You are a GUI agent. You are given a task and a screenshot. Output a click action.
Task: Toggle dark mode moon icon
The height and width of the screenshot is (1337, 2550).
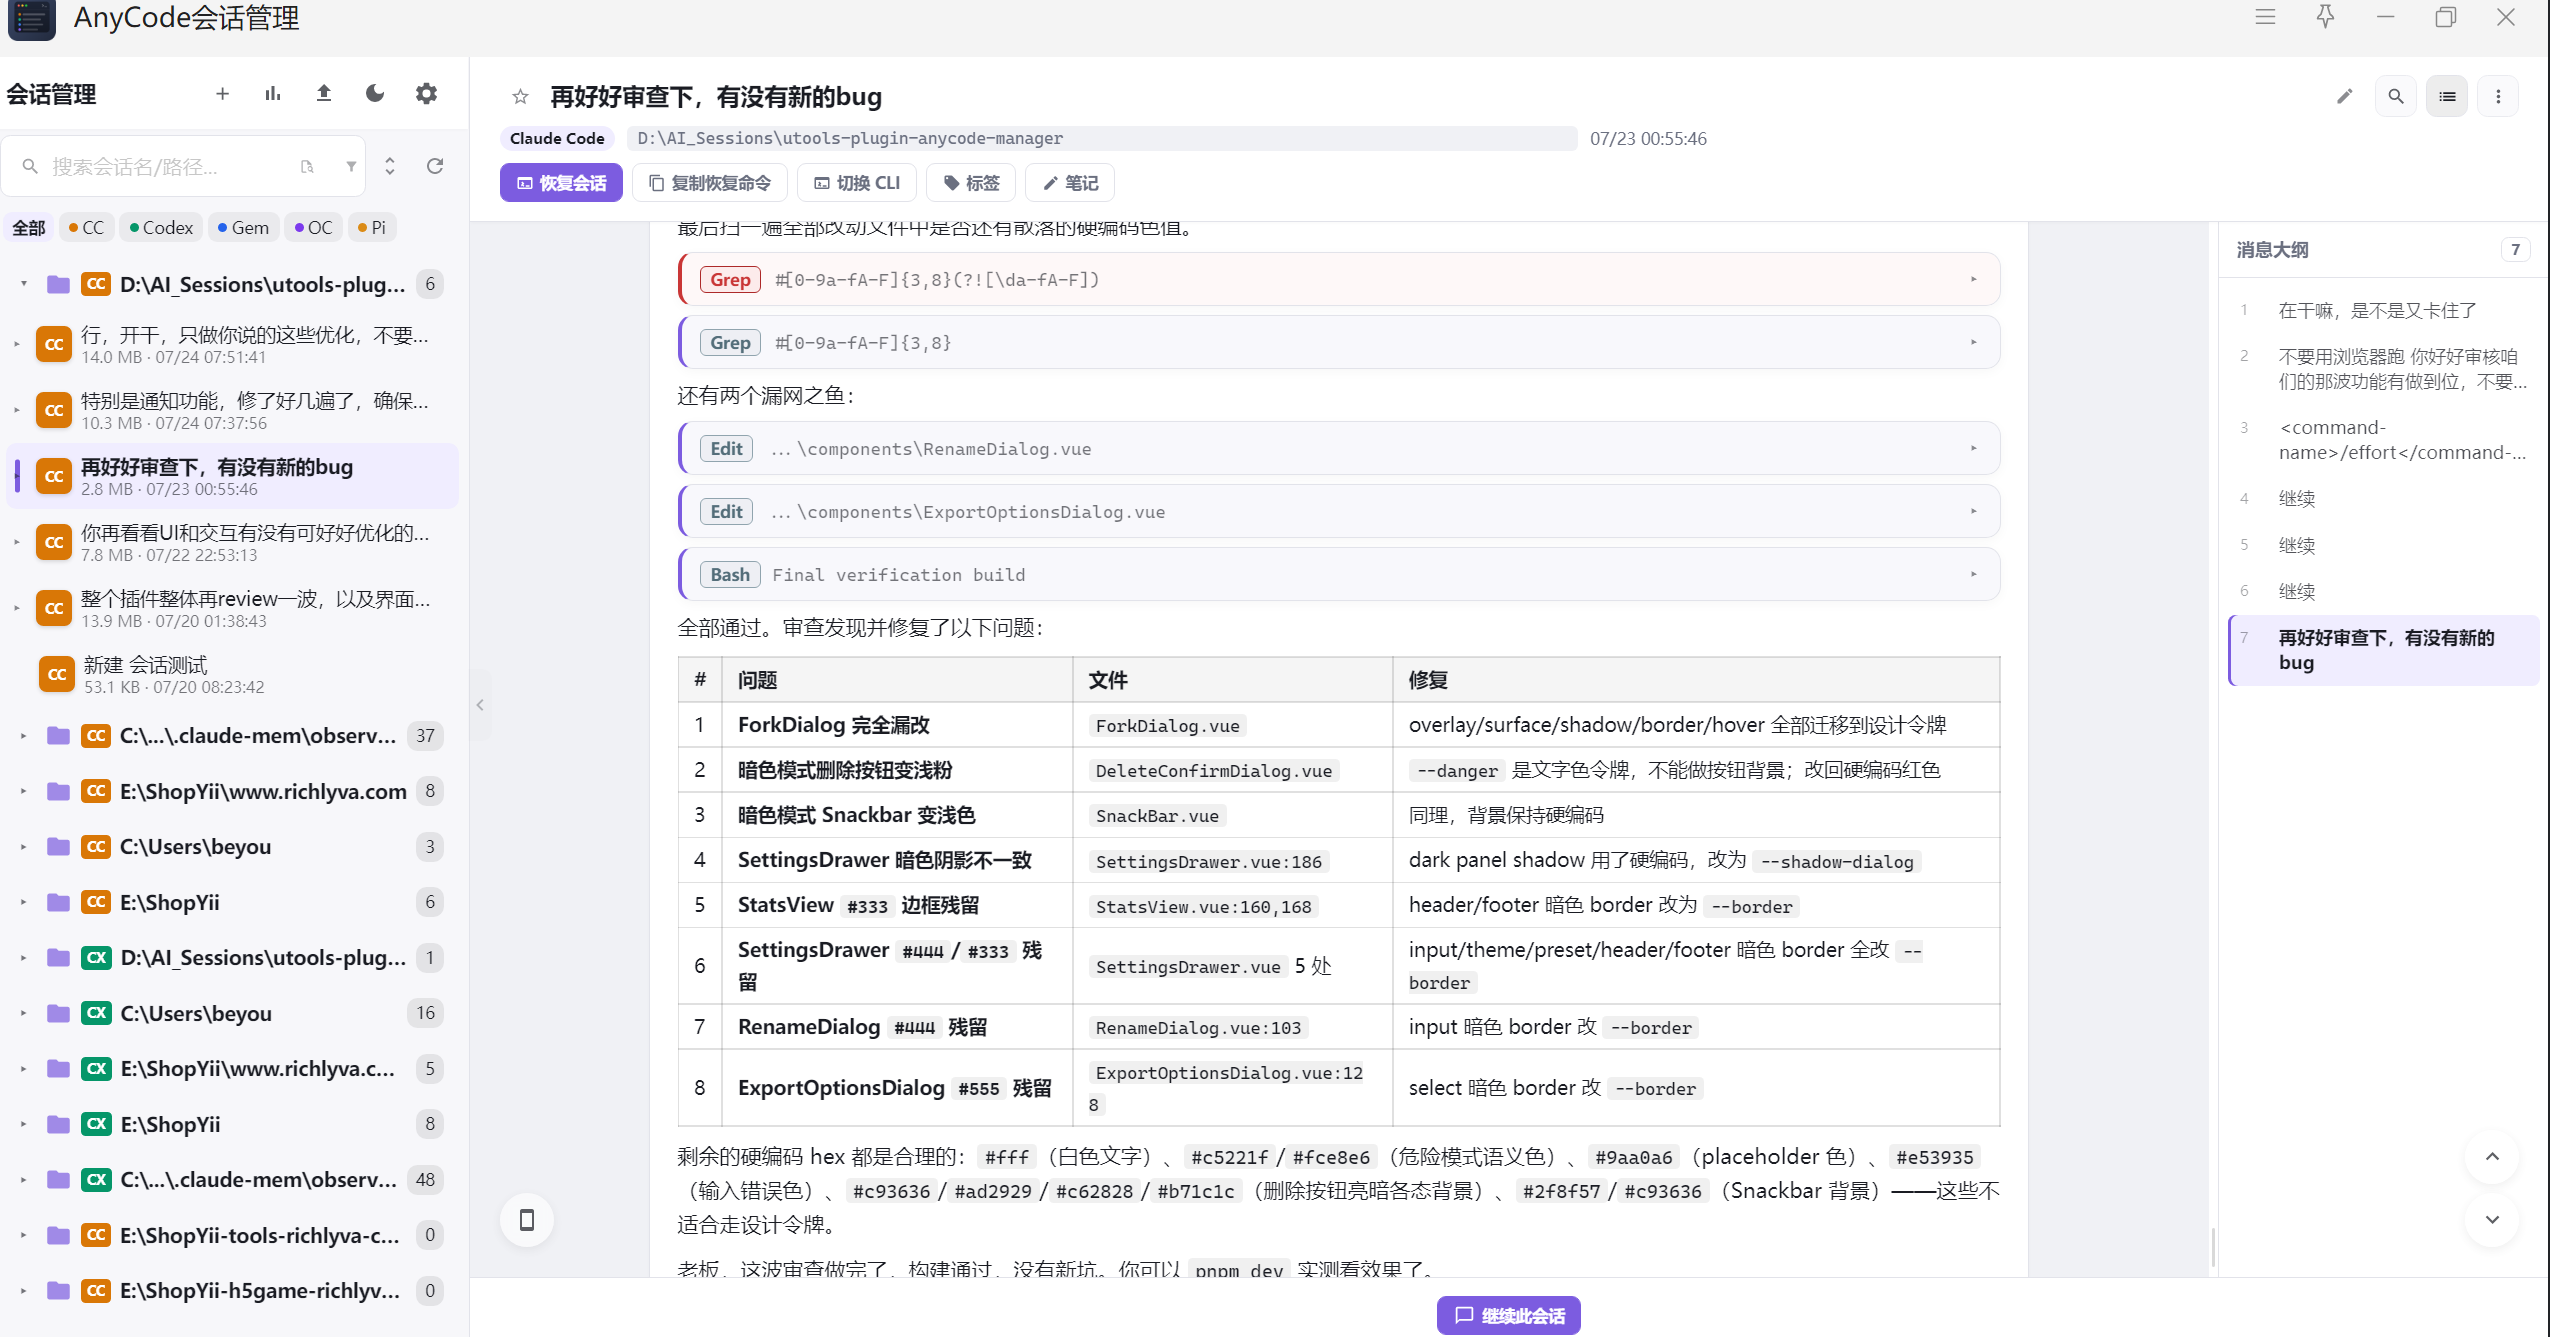point(375,94)
